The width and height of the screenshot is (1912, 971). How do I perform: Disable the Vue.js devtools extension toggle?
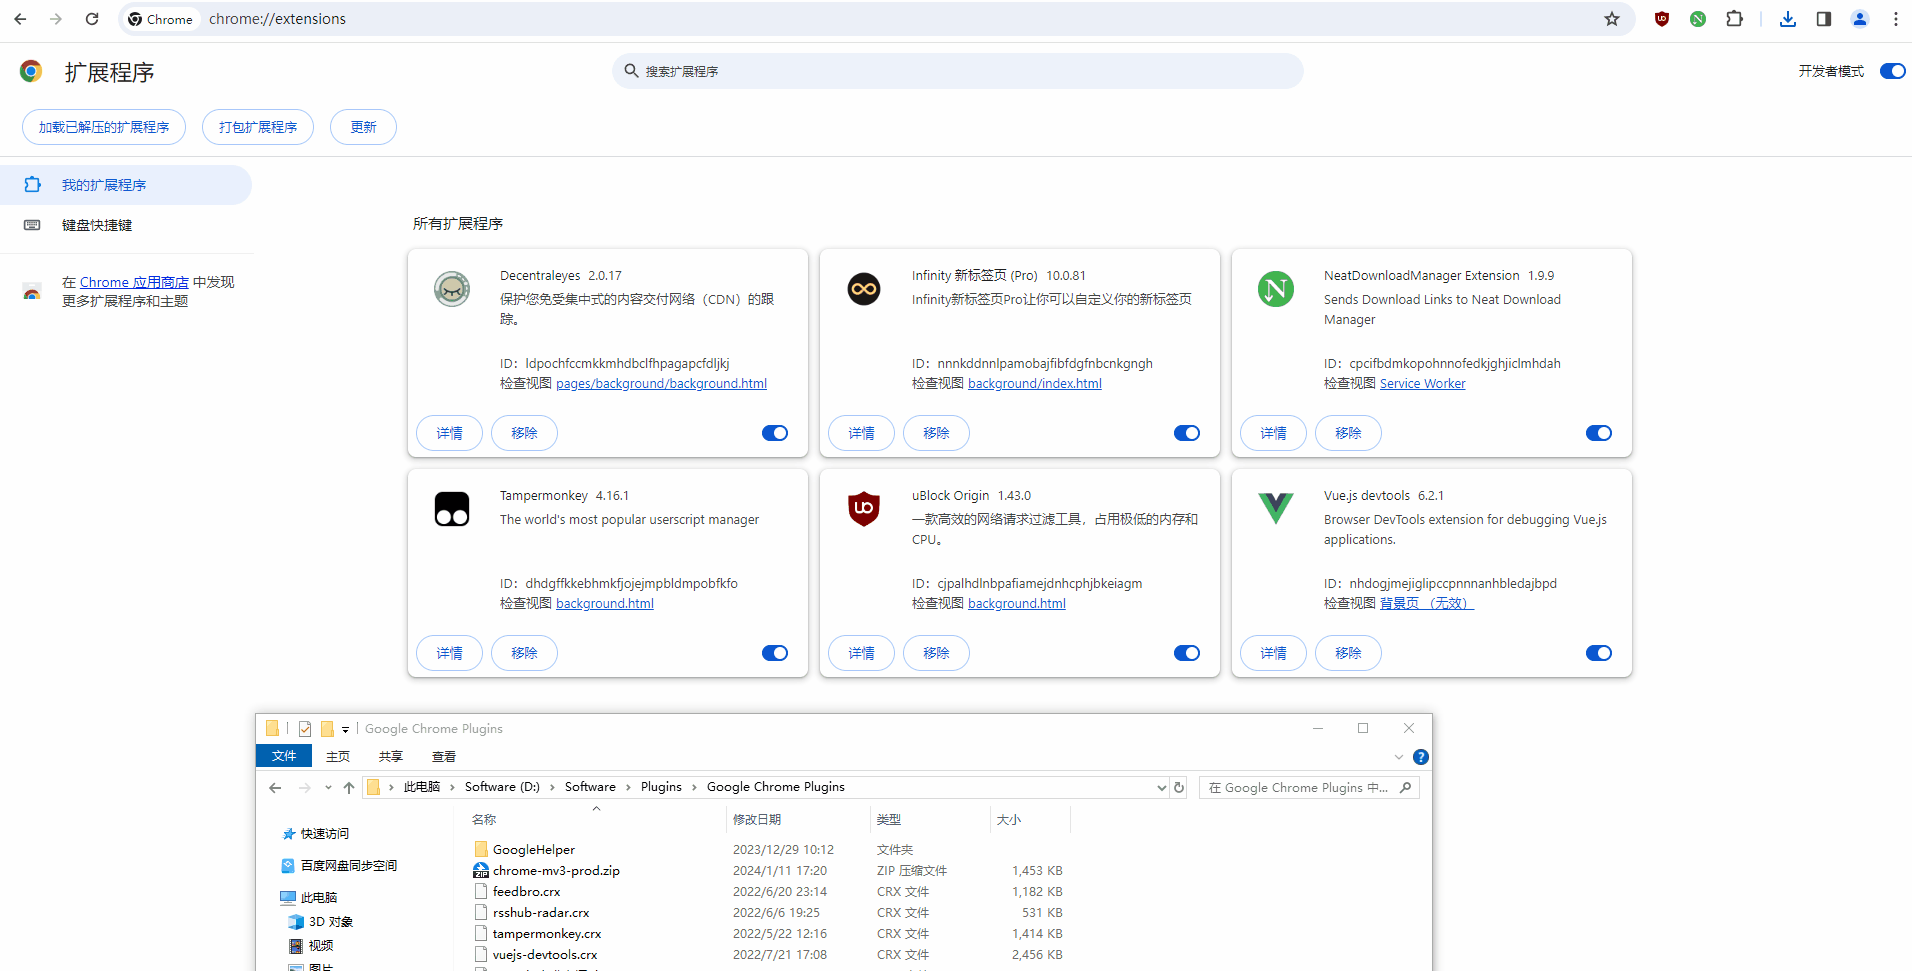tap(1598, 653)
